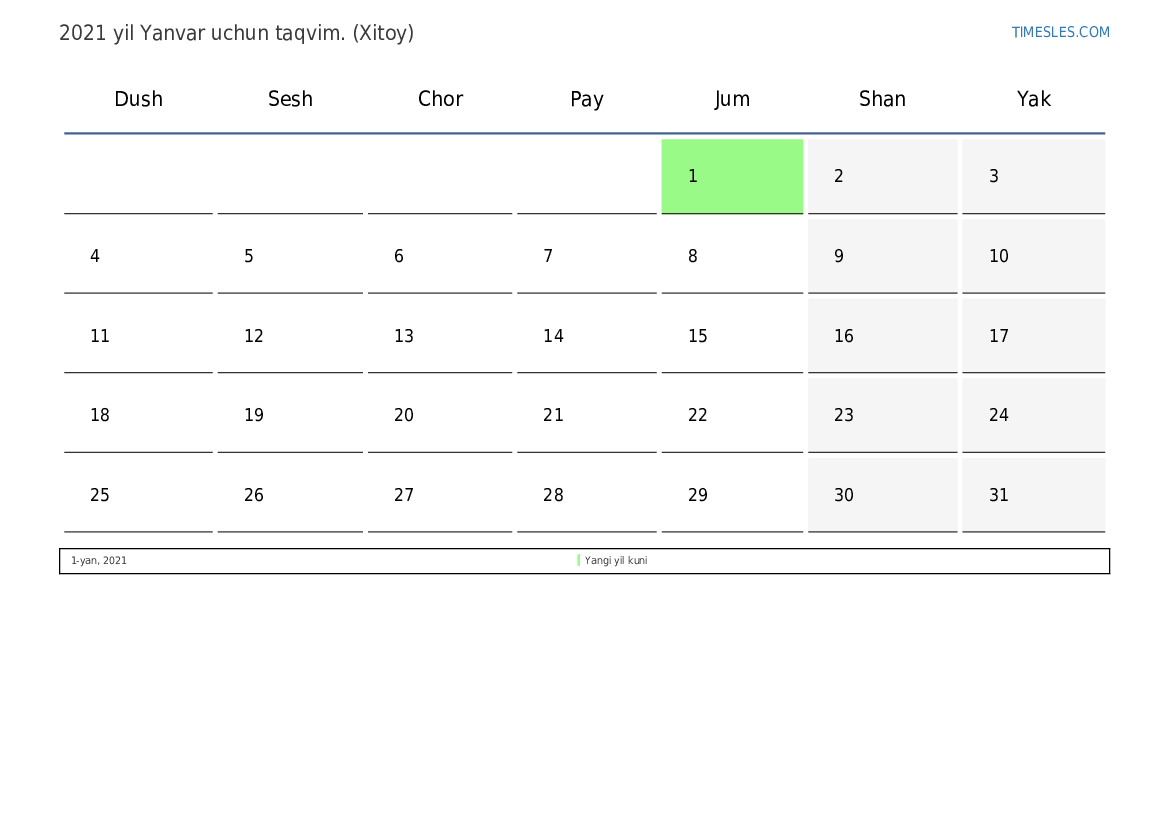Open the TIMESLES.COM link
This screenshot has height=827, width=1169.
click(1060, 32)
